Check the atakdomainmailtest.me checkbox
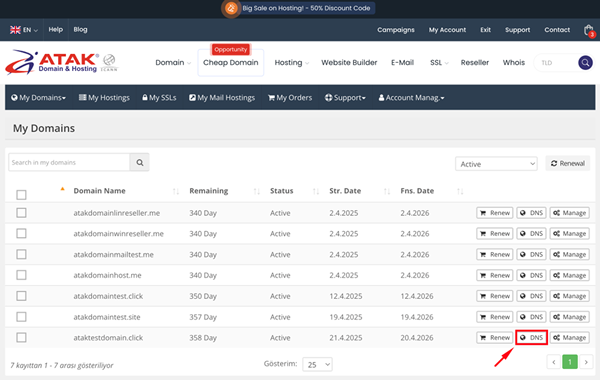This screenshot has height=380, width=600. click(x=21, y=254)
